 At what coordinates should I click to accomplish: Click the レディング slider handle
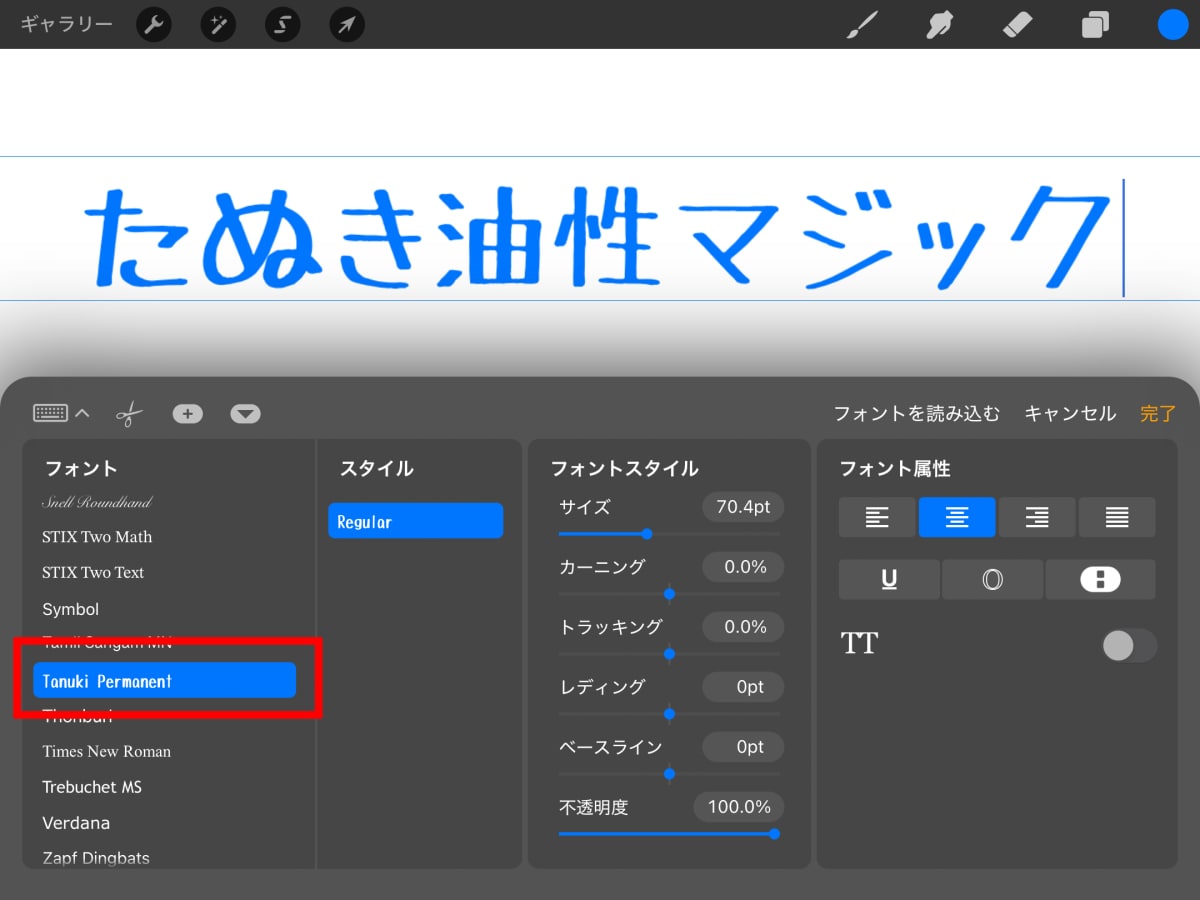click(669, 714)
